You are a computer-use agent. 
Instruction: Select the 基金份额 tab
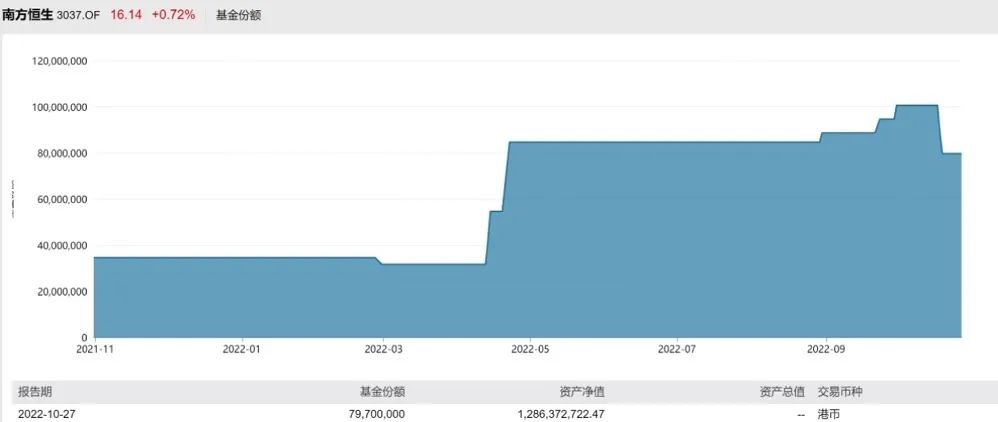(x=238, y=15)
